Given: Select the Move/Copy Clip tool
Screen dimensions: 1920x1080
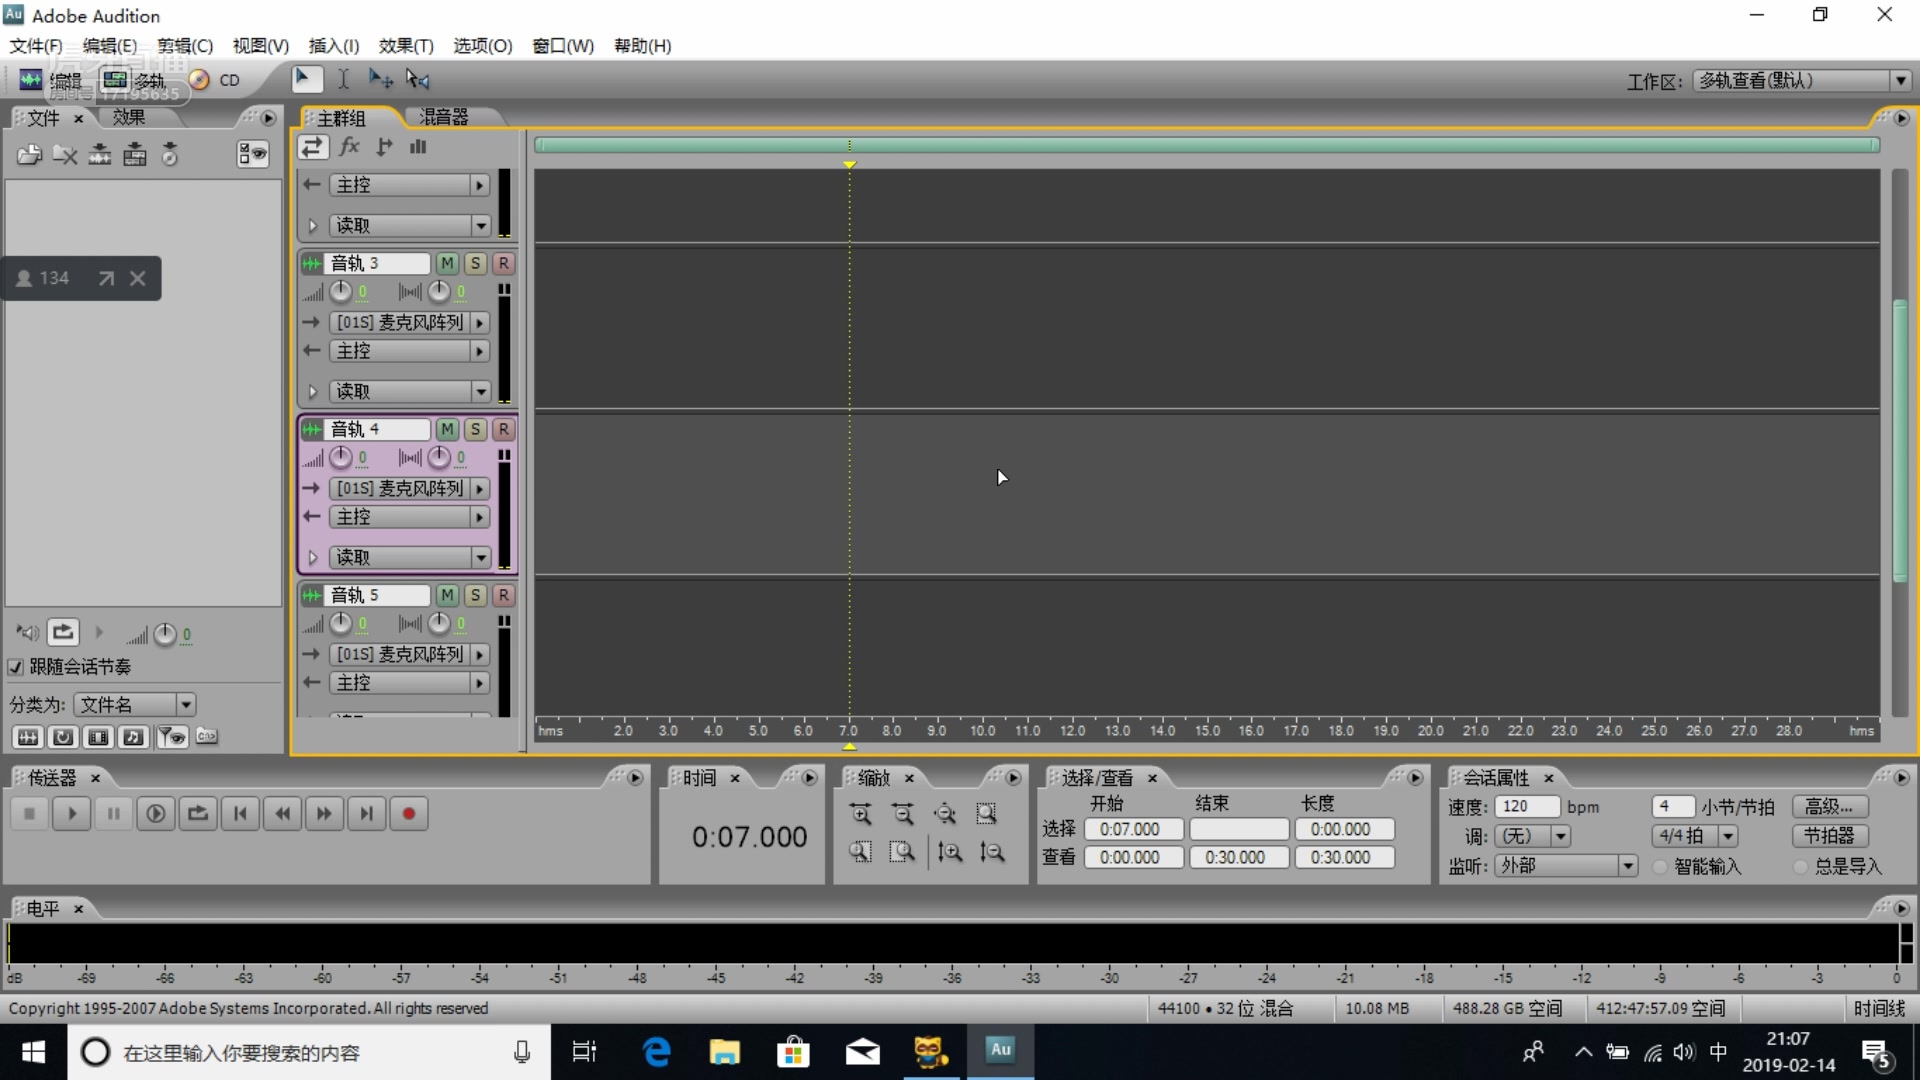Looking at the screenshot, I should [380, 79].
